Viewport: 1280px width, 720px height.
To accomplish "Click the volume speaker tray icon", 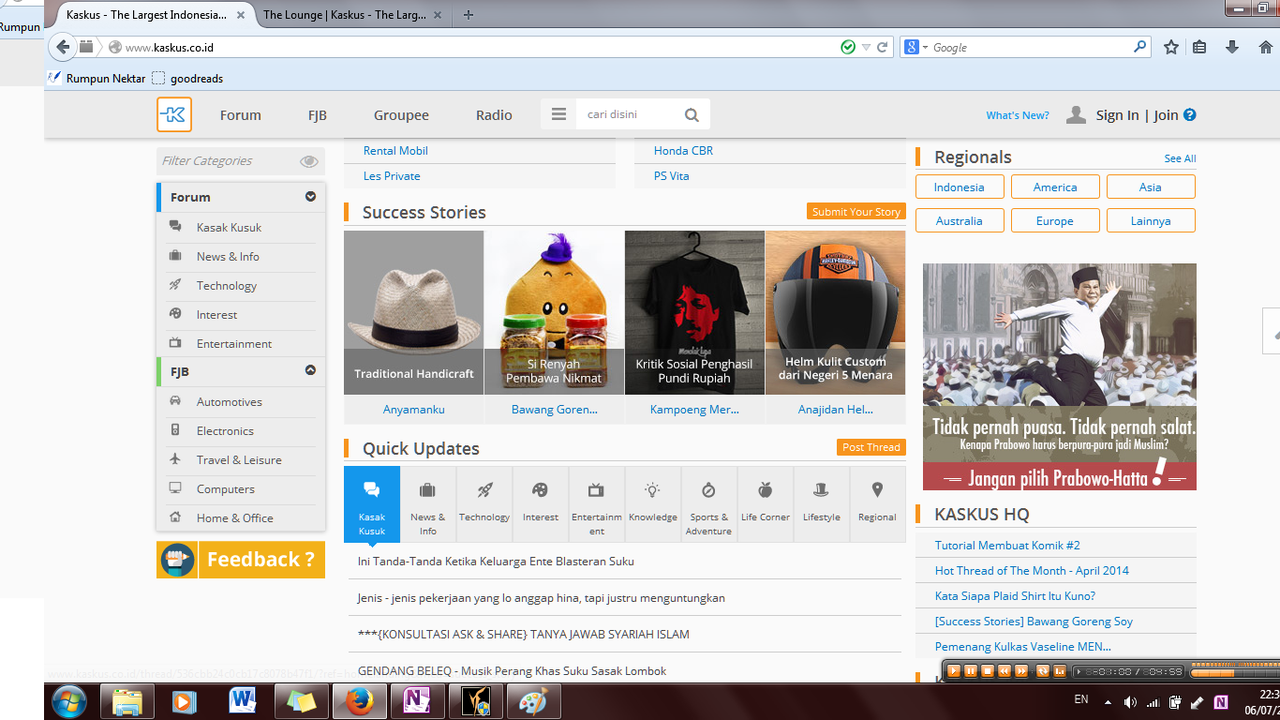I will pyautogui.click(x=1130, y=702).
